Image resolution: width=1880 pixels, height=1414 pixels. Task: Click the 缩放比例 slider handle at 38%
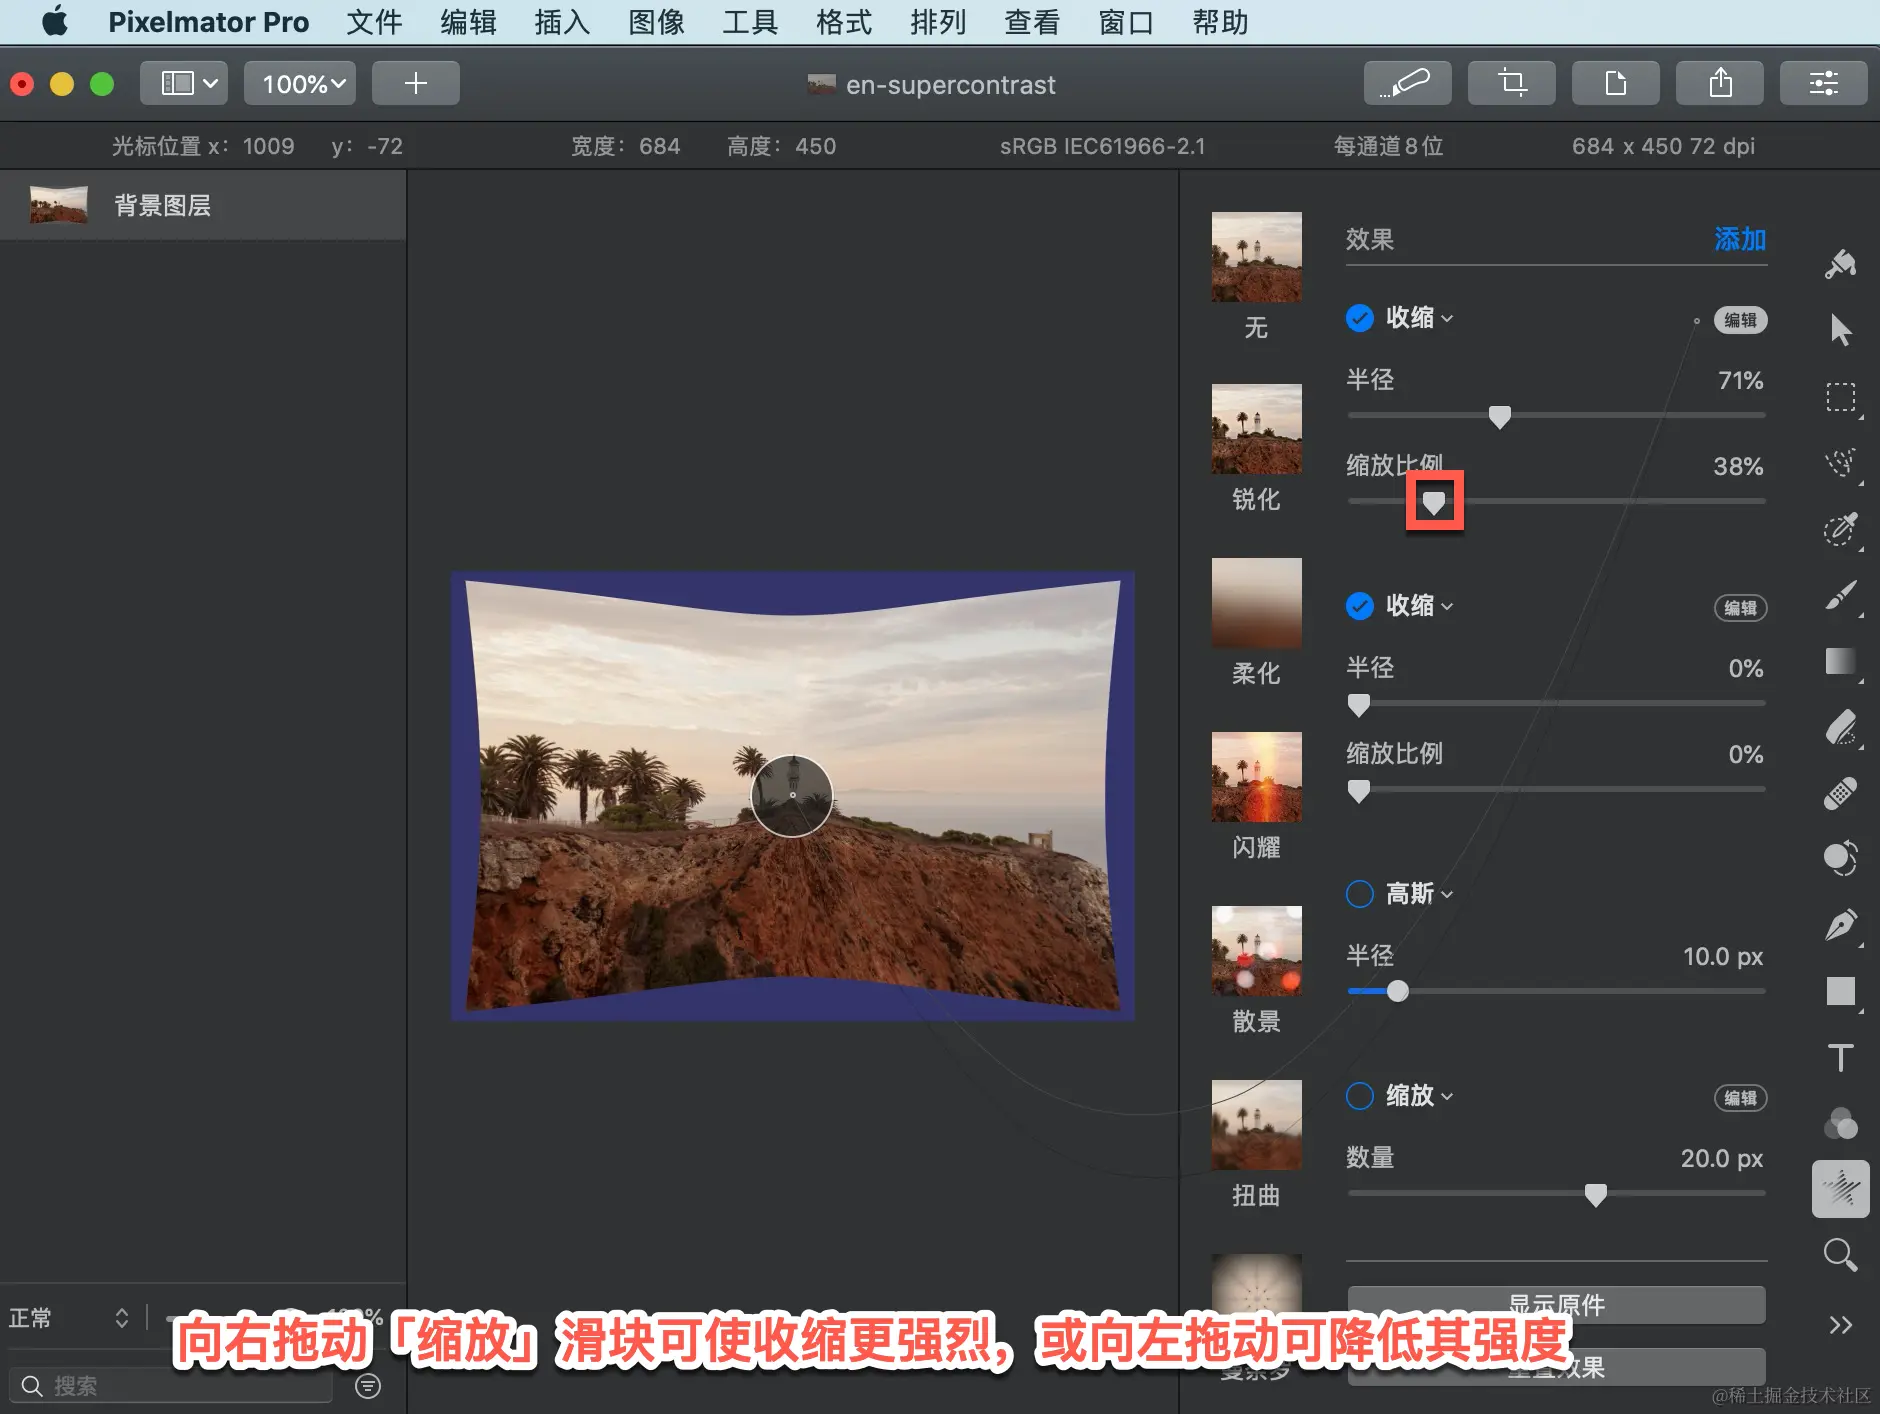point(1434,502)
